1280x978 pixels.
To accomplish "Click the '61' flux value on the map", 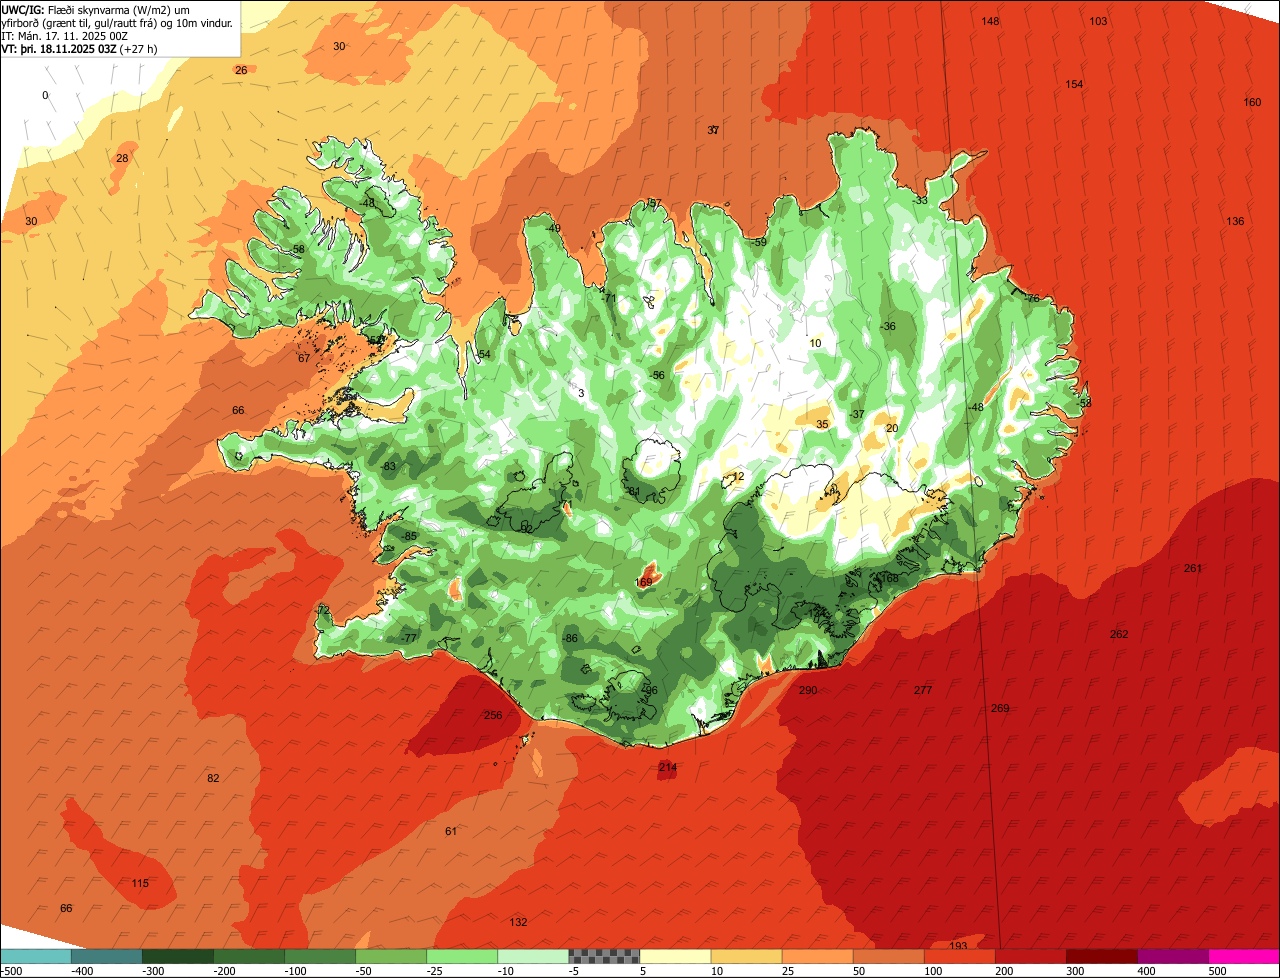I will point(451,831).
